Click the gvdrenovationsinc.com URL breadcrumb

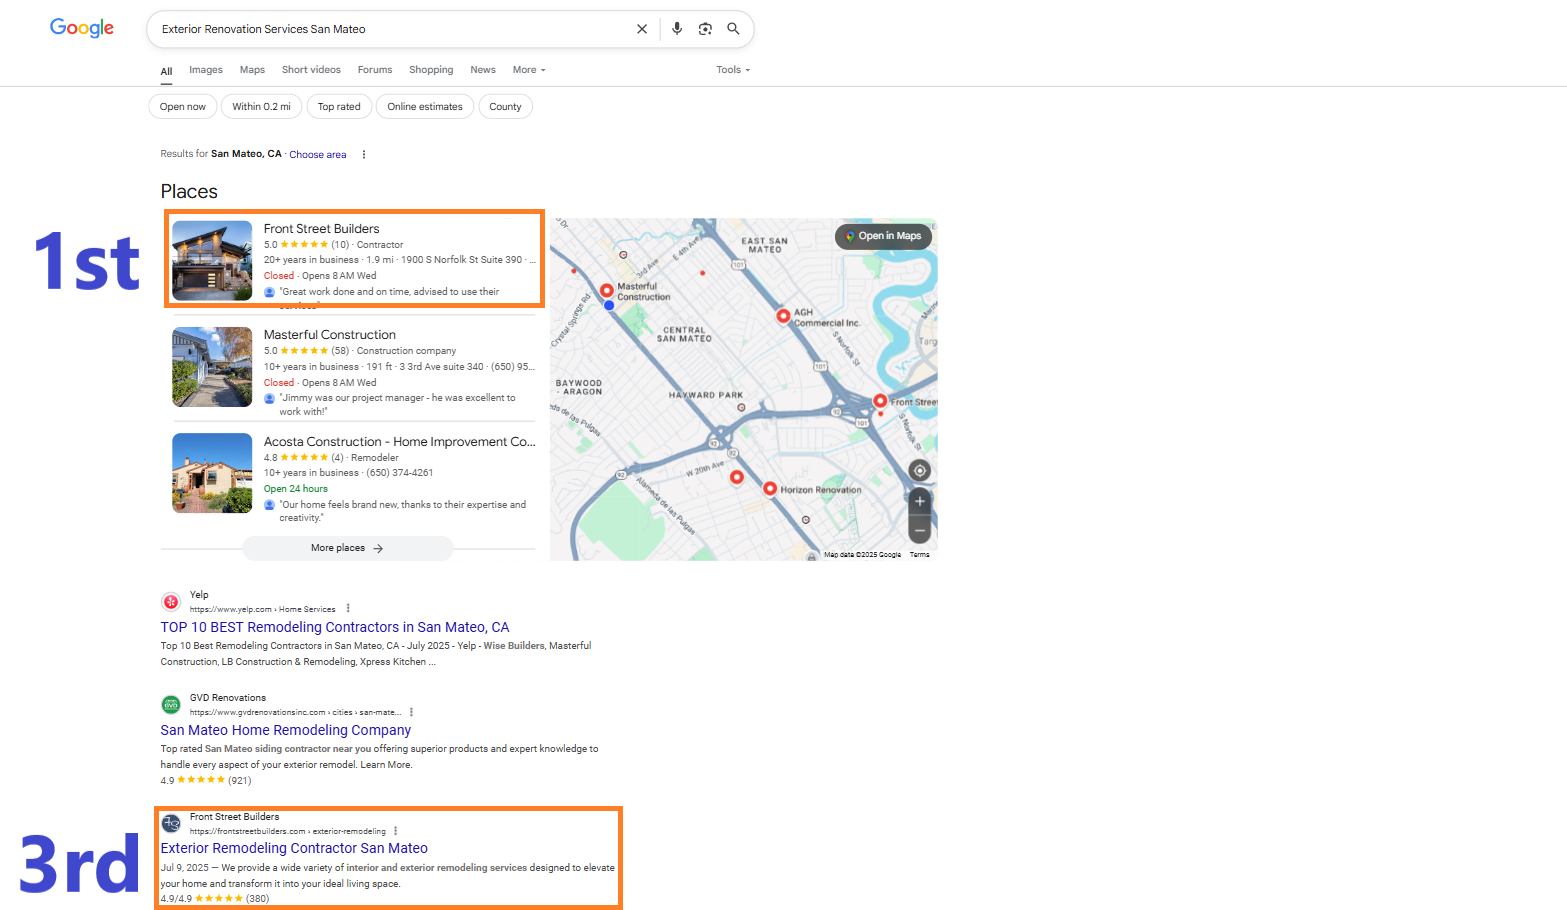(x=296, y=712)
